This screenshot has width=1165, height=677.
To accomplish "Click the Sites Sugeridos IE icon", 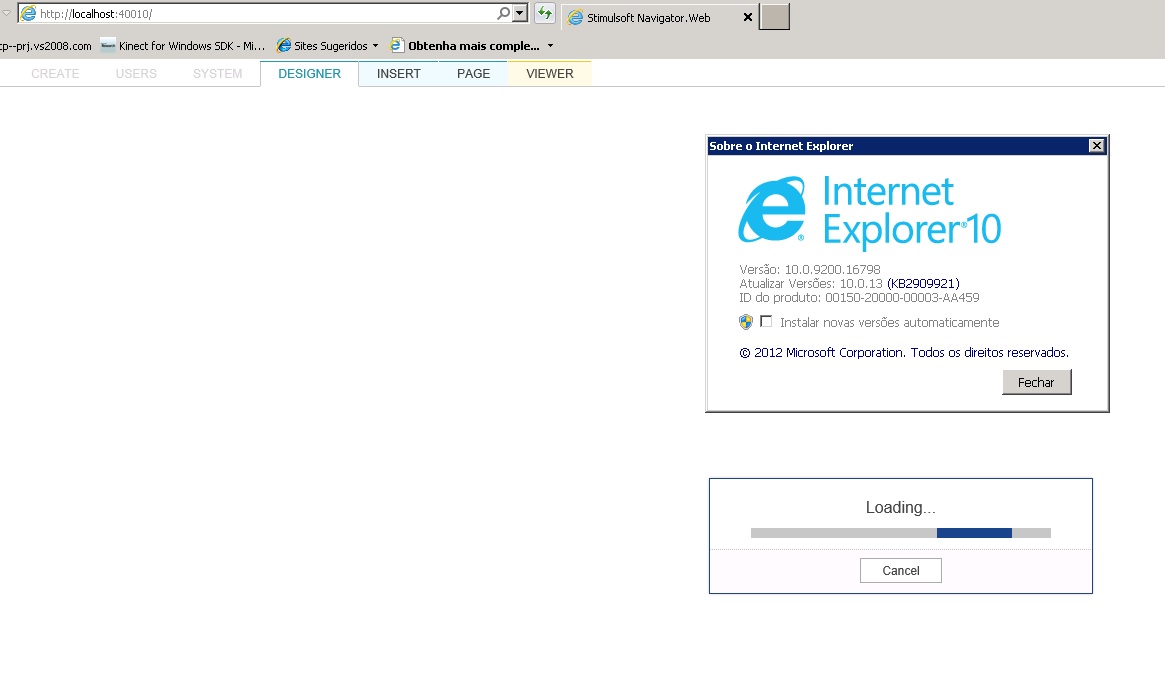I will (283, 45).
